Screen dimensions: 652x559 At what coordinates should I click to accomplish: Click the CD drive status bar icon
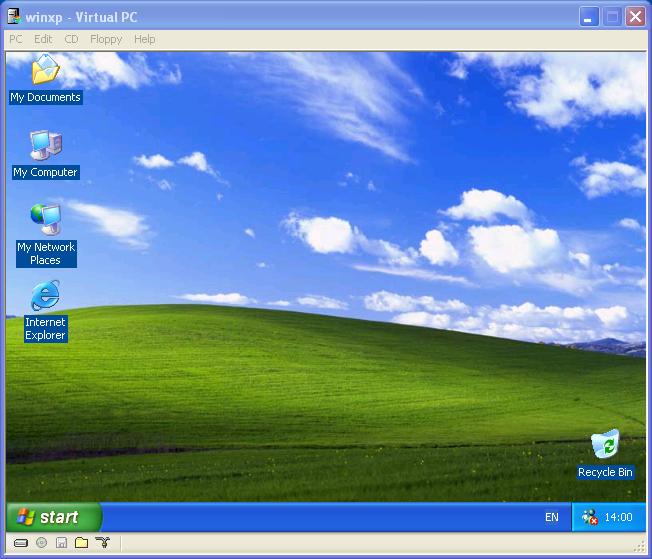pyautogui.click(x=41, y=542)
